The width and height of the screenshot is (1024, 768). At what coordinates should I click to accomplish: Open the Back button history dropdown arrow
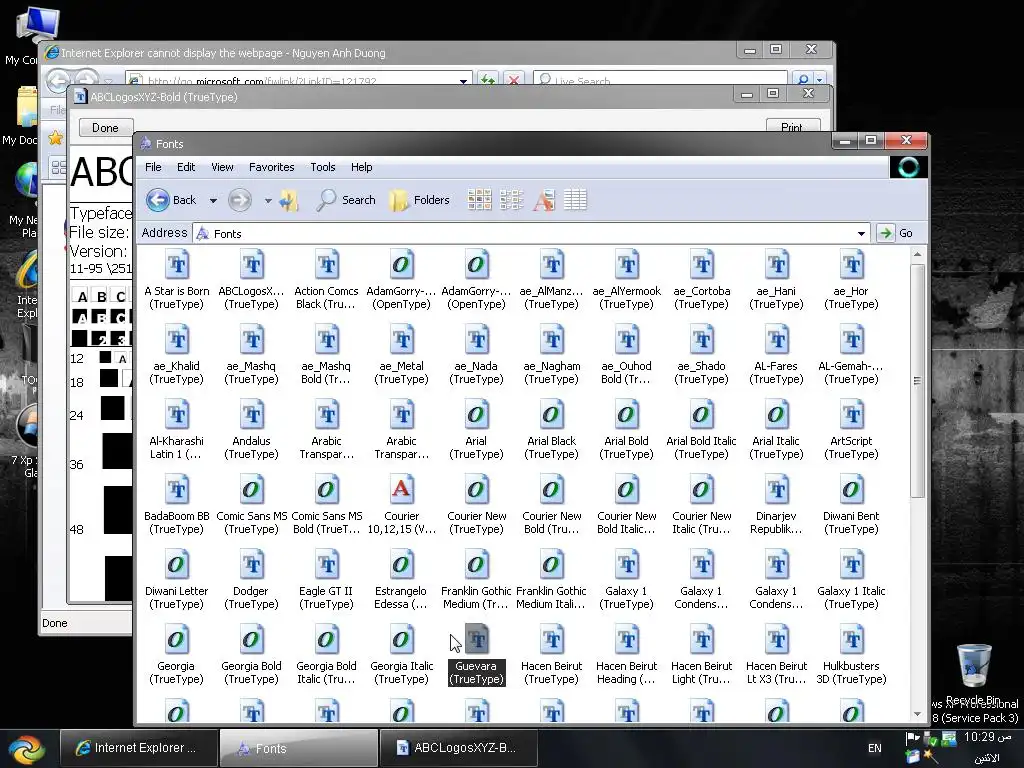[x=213, y=200]
